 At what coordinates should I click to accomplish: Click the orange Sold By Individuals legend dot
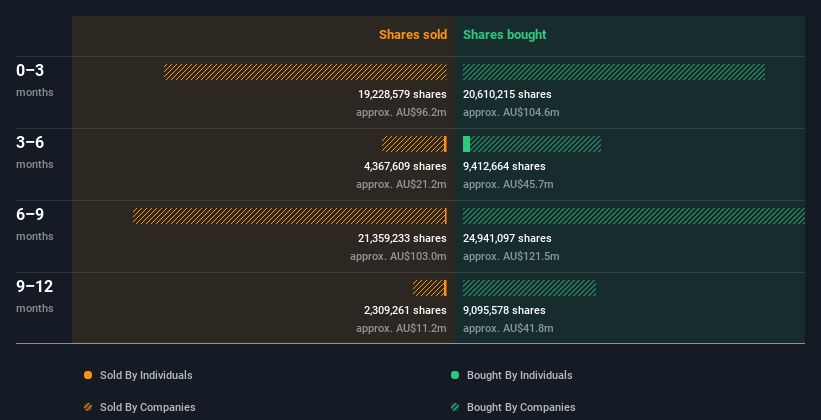[88, 375]
